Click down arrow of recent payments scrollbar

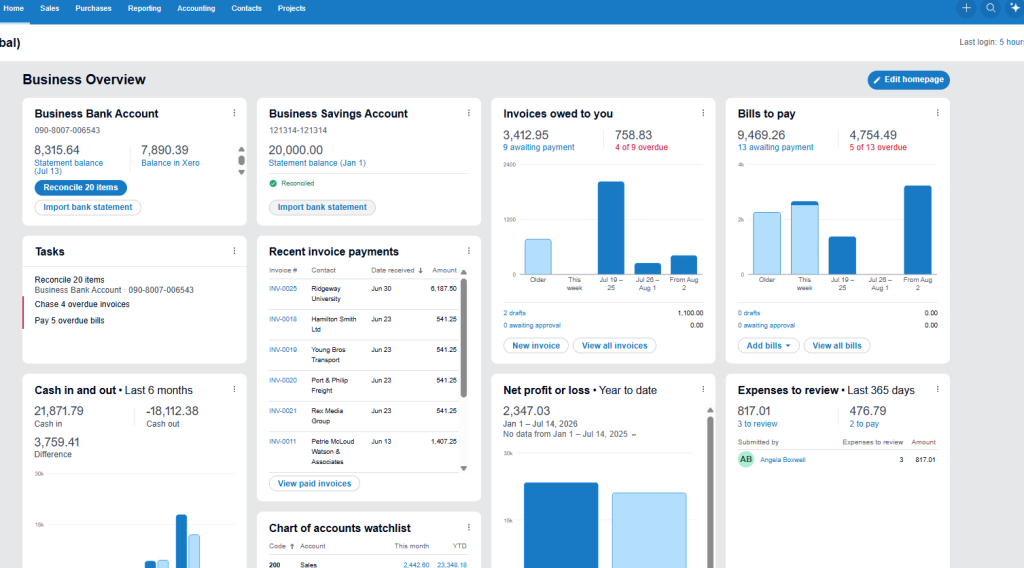tap(464, 468)
